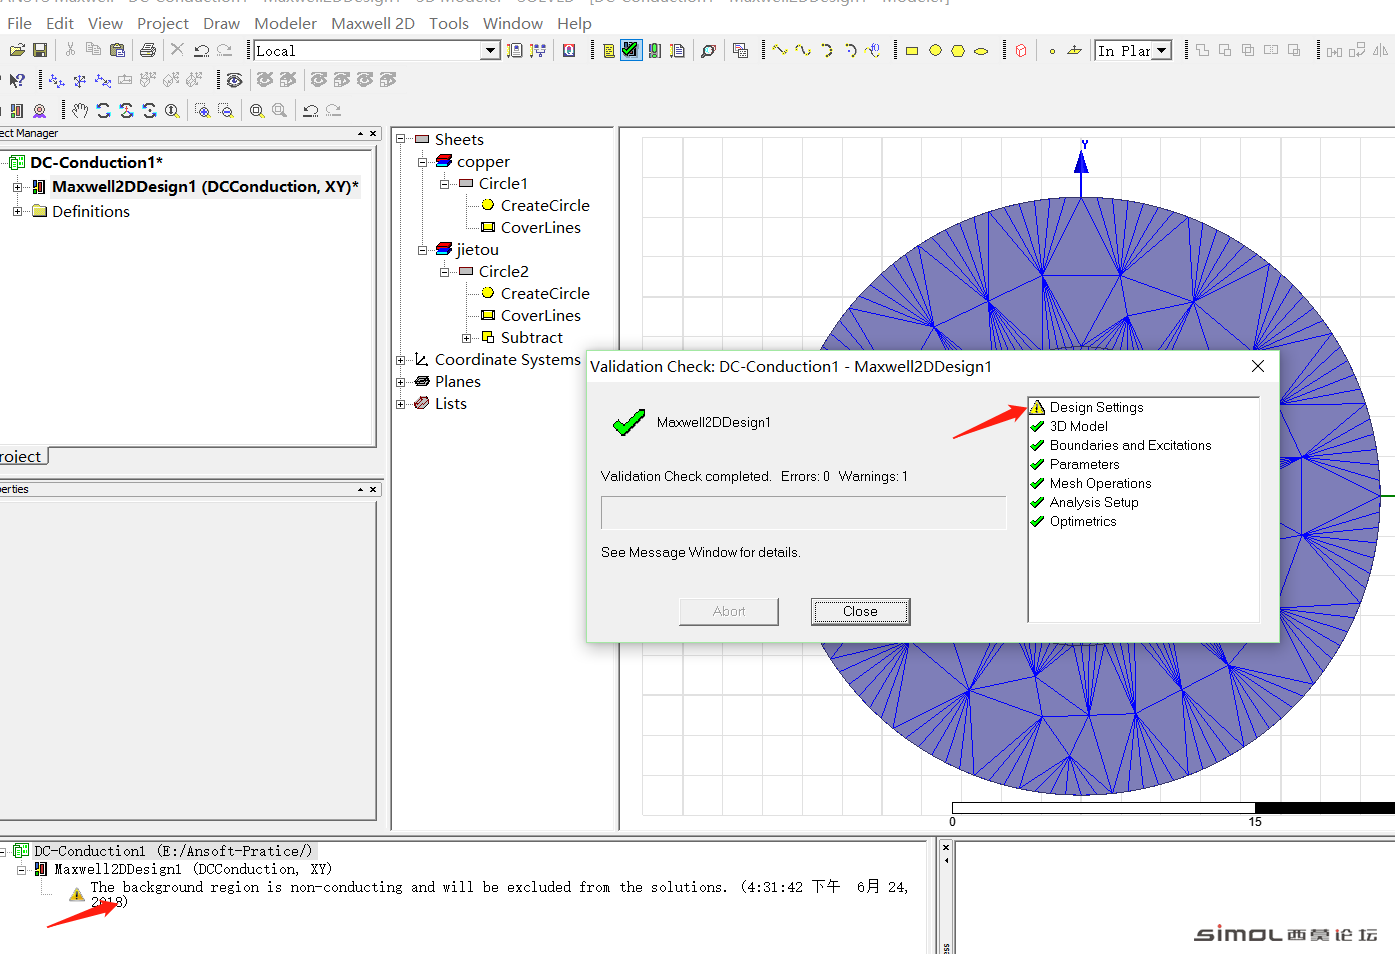The image size is (1395, 954).
Task: Click the Rotate objects axes icon
Action: pos(80,80)
